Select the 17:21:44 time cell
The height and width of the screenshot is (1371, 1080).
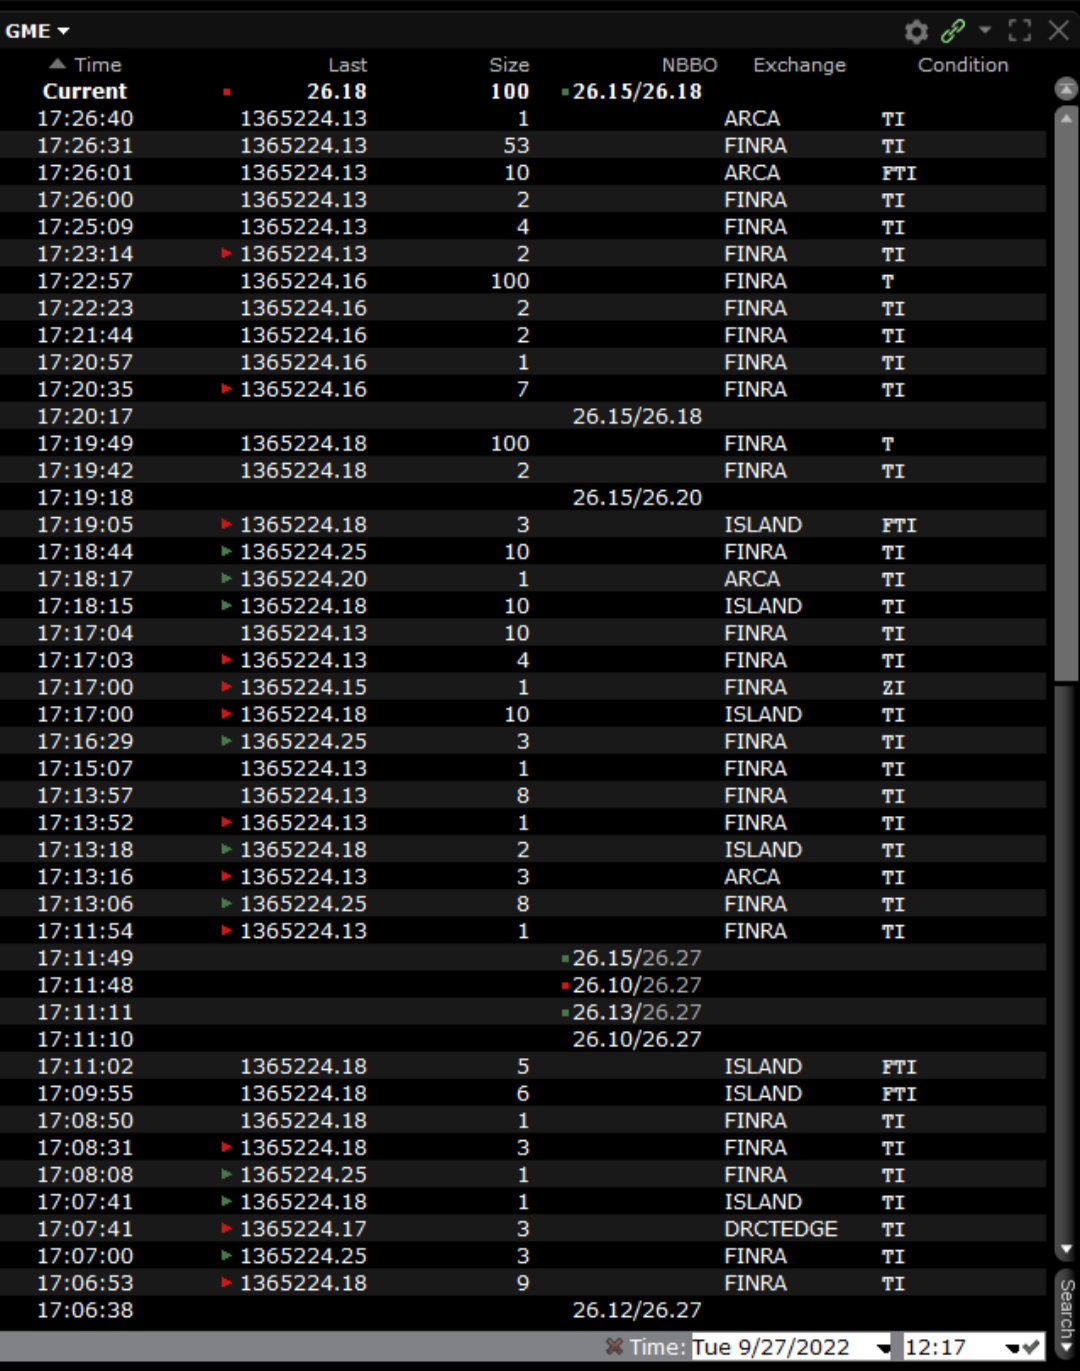[85, 335]
